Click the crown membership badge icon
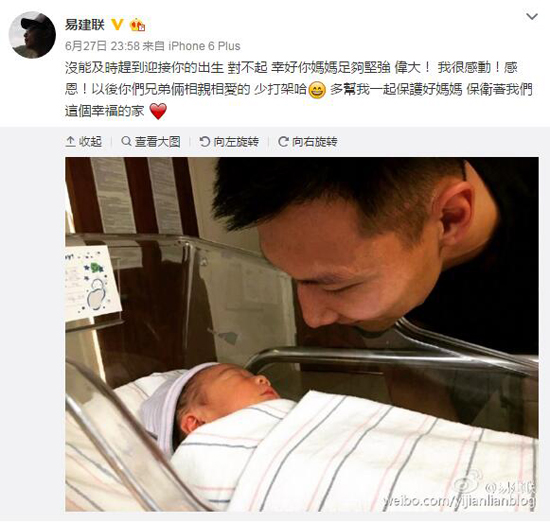The height and width of the screenshot is (523, 550). (x=138, y=25)
